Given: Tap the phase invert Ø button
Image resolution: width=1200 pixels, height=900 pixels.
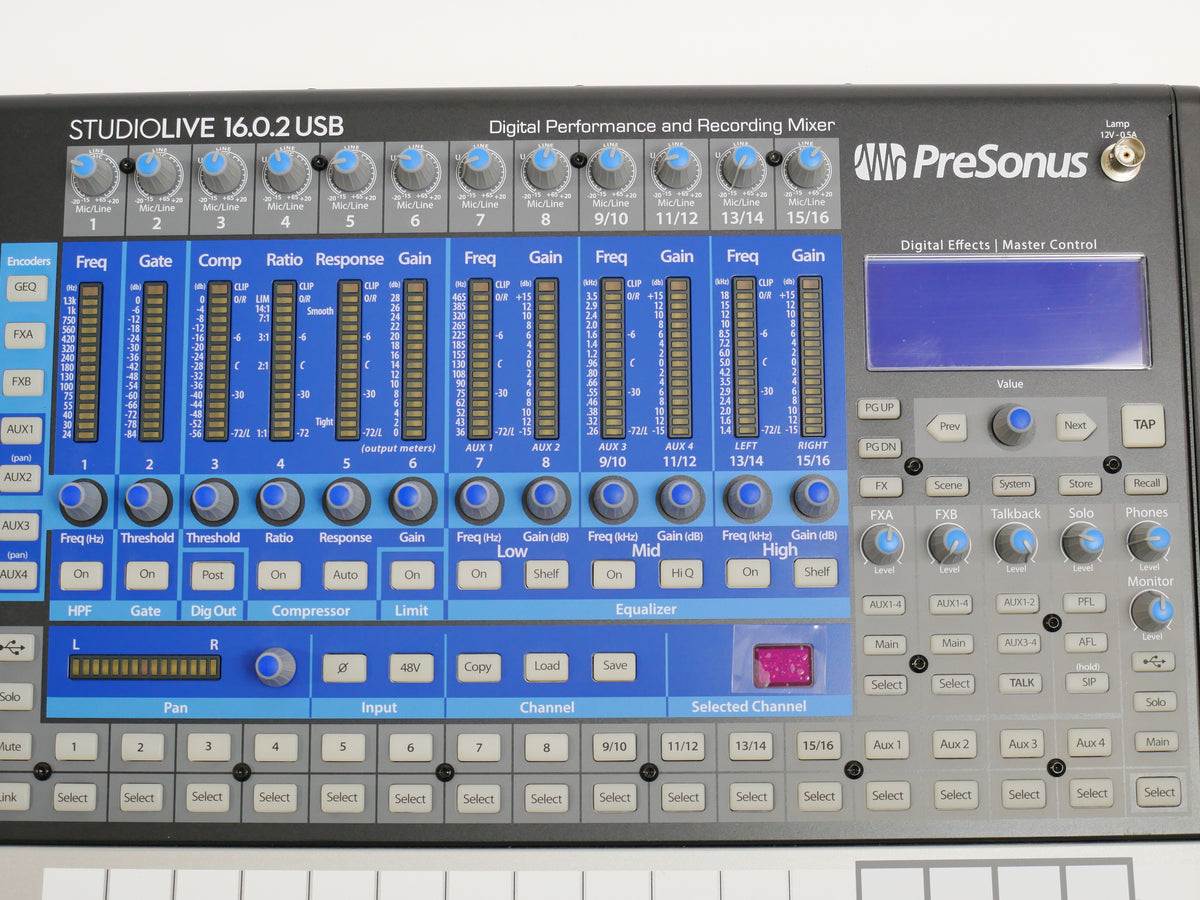Looking at the screenshot, I should (344, 668).
